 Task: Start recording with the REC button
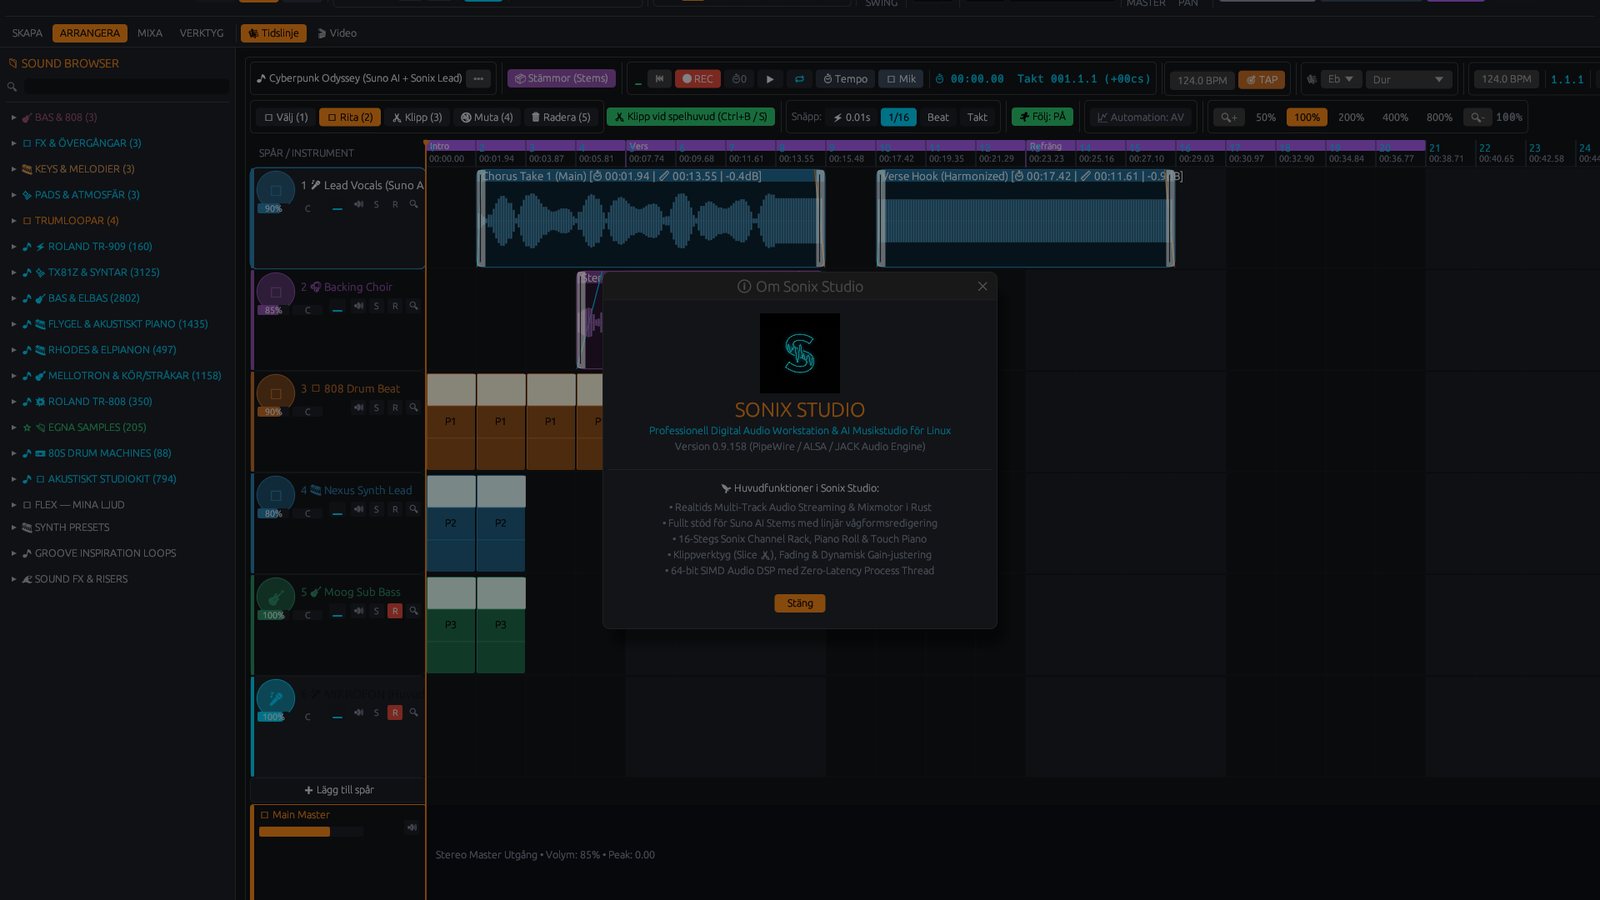698,79
